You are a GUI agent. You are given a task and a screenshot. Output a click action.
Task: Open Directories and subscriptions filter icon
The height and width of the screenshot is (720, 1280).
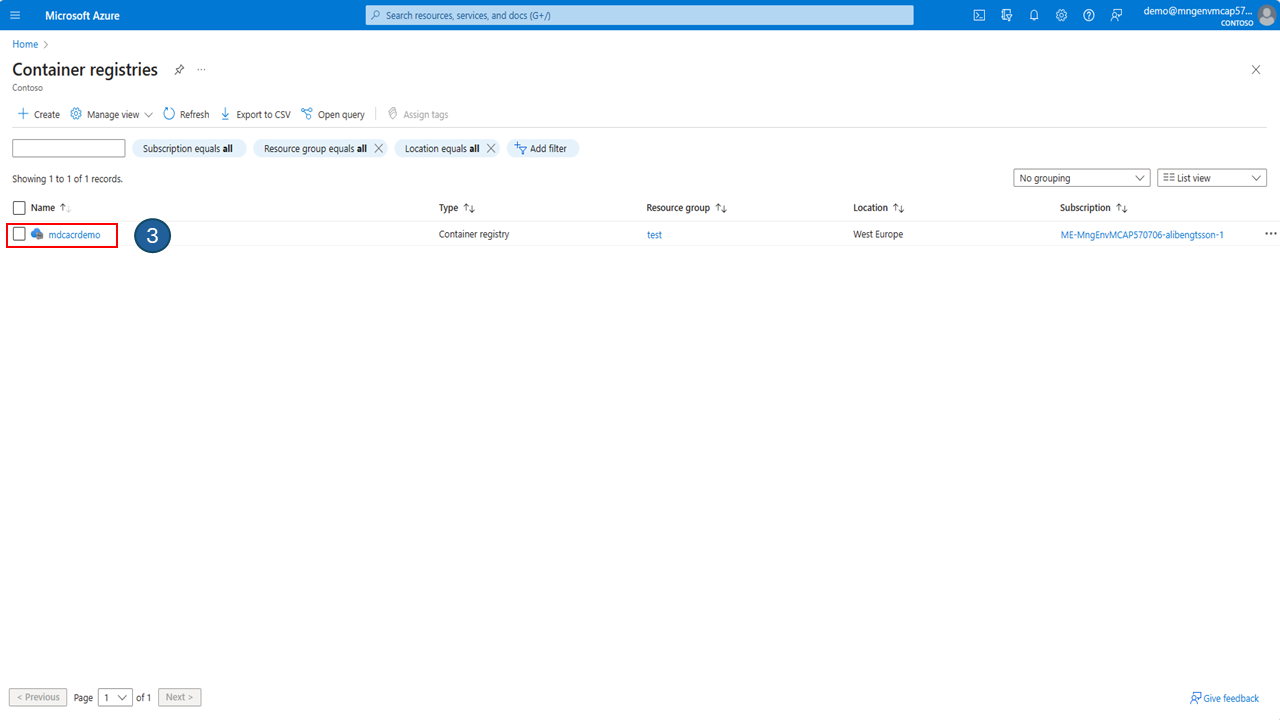click(x=1006, y=15)
